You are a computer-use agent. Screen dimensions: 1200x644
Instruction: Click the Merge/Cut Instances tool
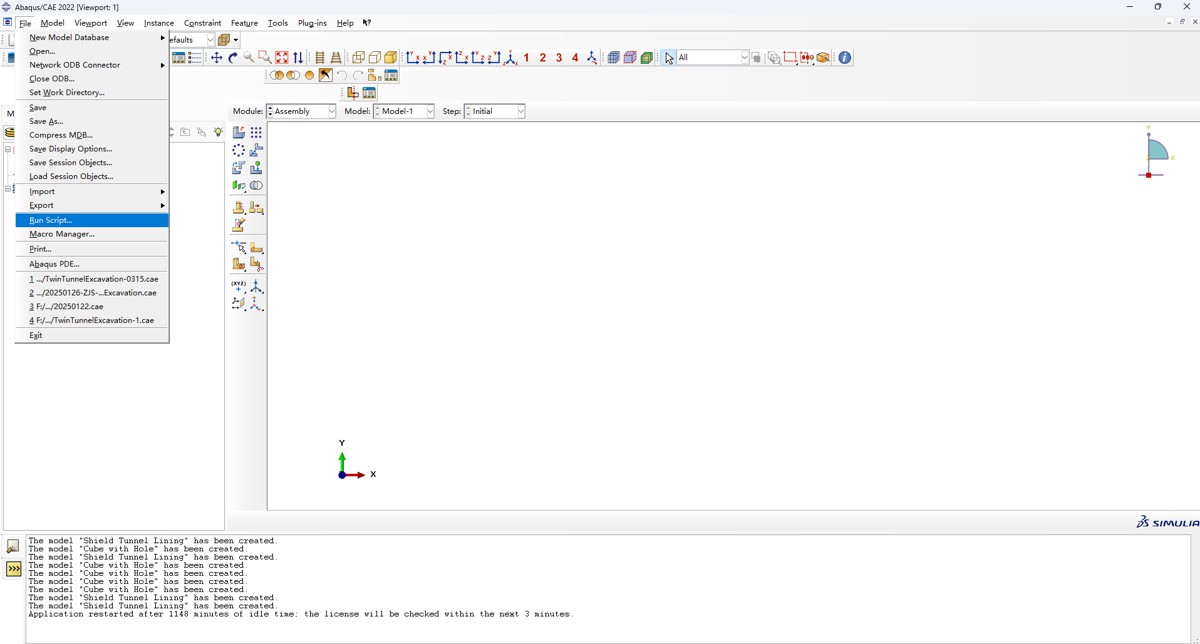tap(256, 186)
